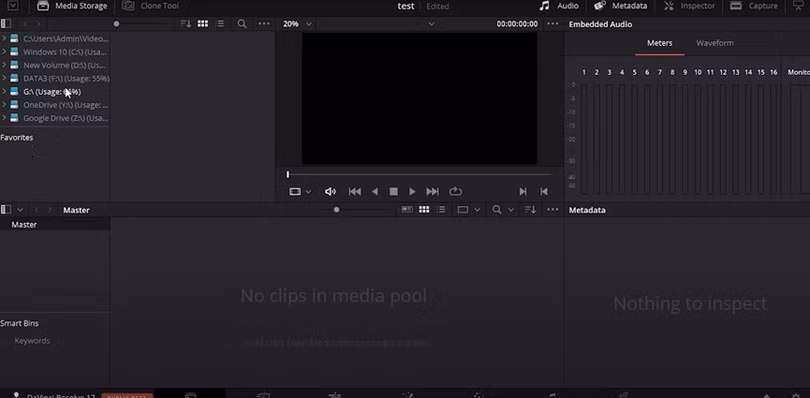Switch media pool to thumbnail view
Image resolution: width=810 pixels, height=398 pixels.
click(x=424, y=209)
